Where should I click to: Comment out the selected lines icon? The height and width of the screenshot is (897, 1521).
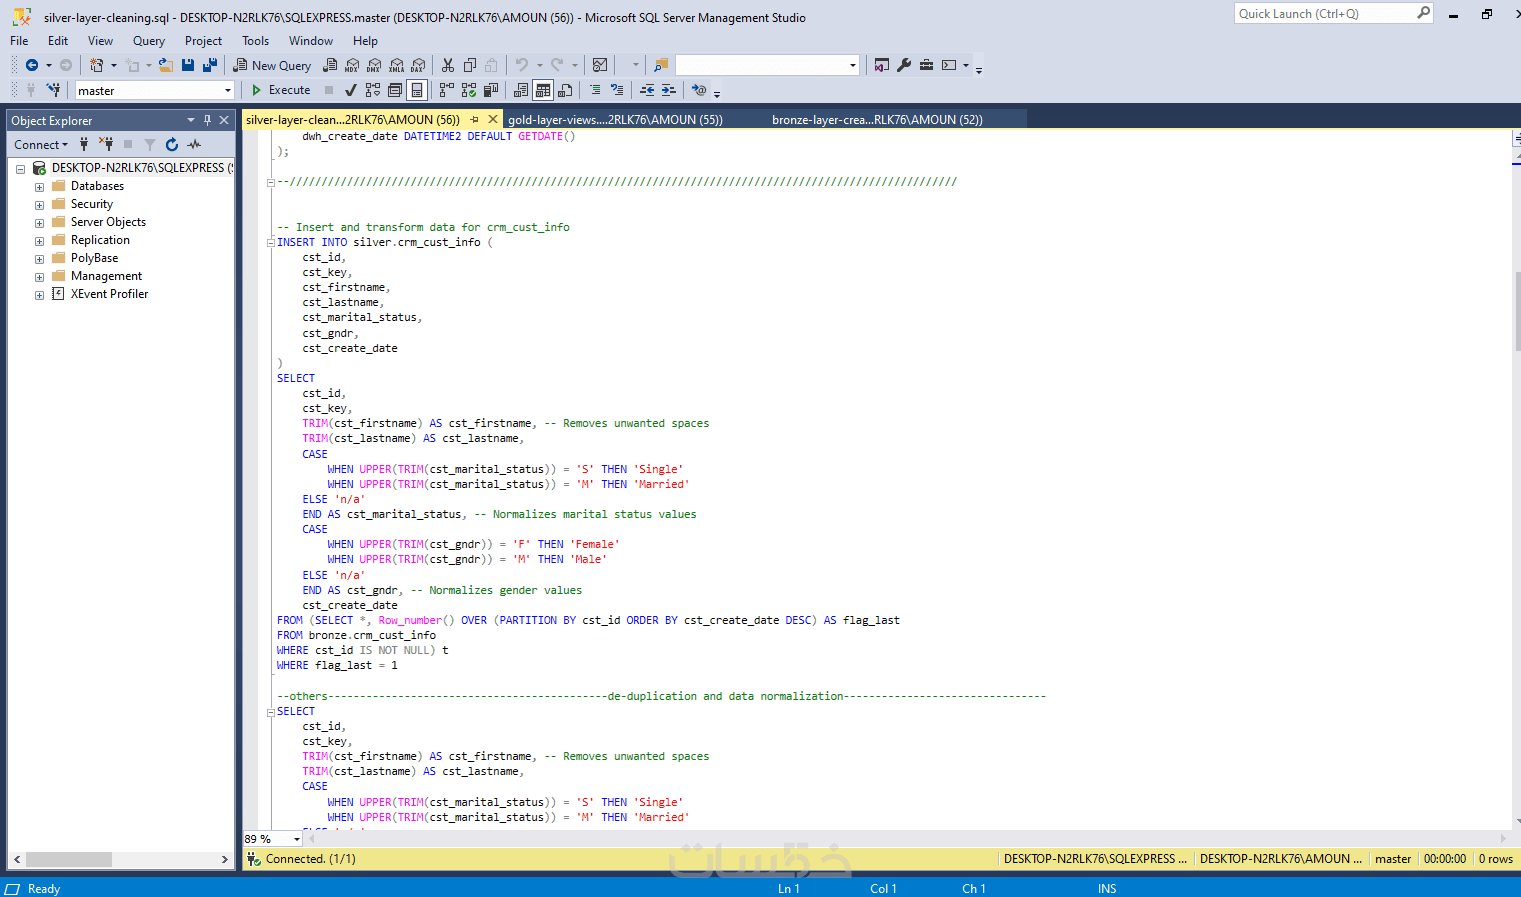(x=595, y=90)
